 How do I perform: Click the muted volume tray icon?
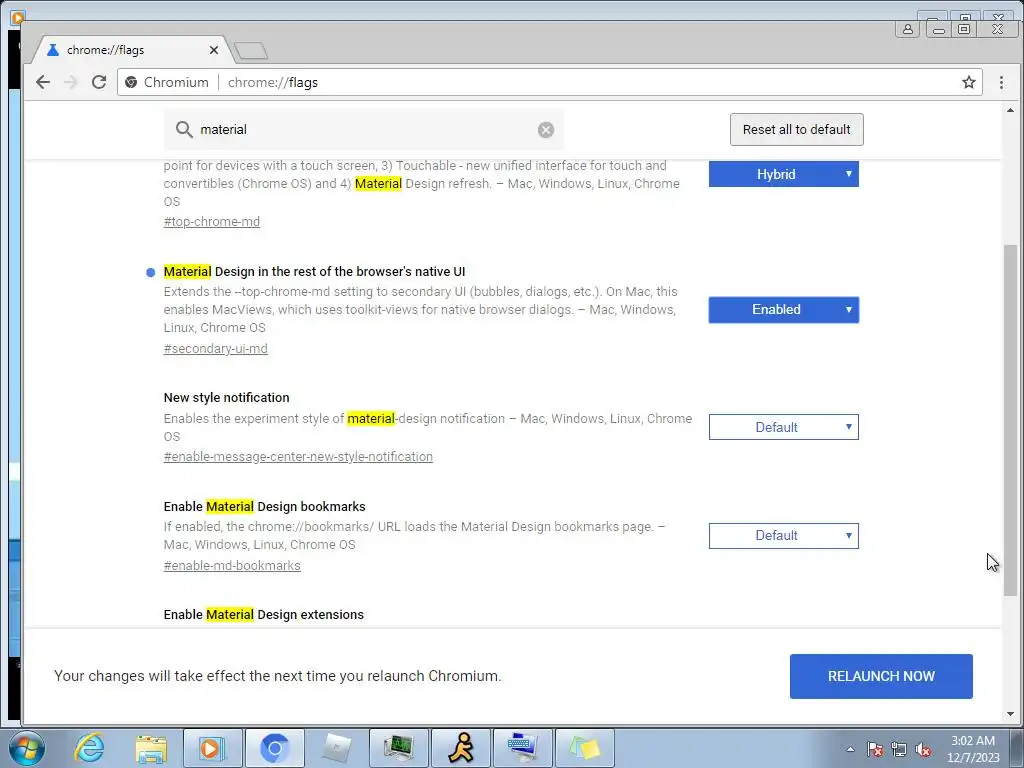(923, 749)
